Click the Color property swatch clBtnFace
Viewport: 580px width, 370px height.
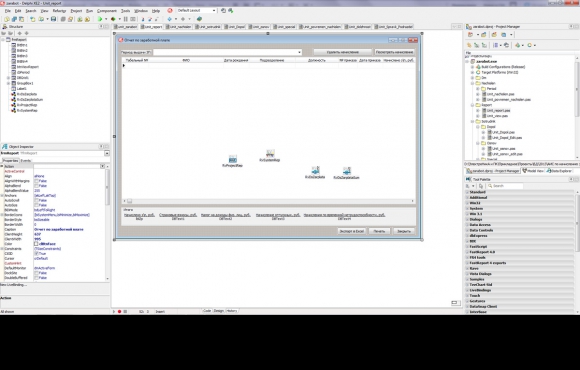click(36, 244)
